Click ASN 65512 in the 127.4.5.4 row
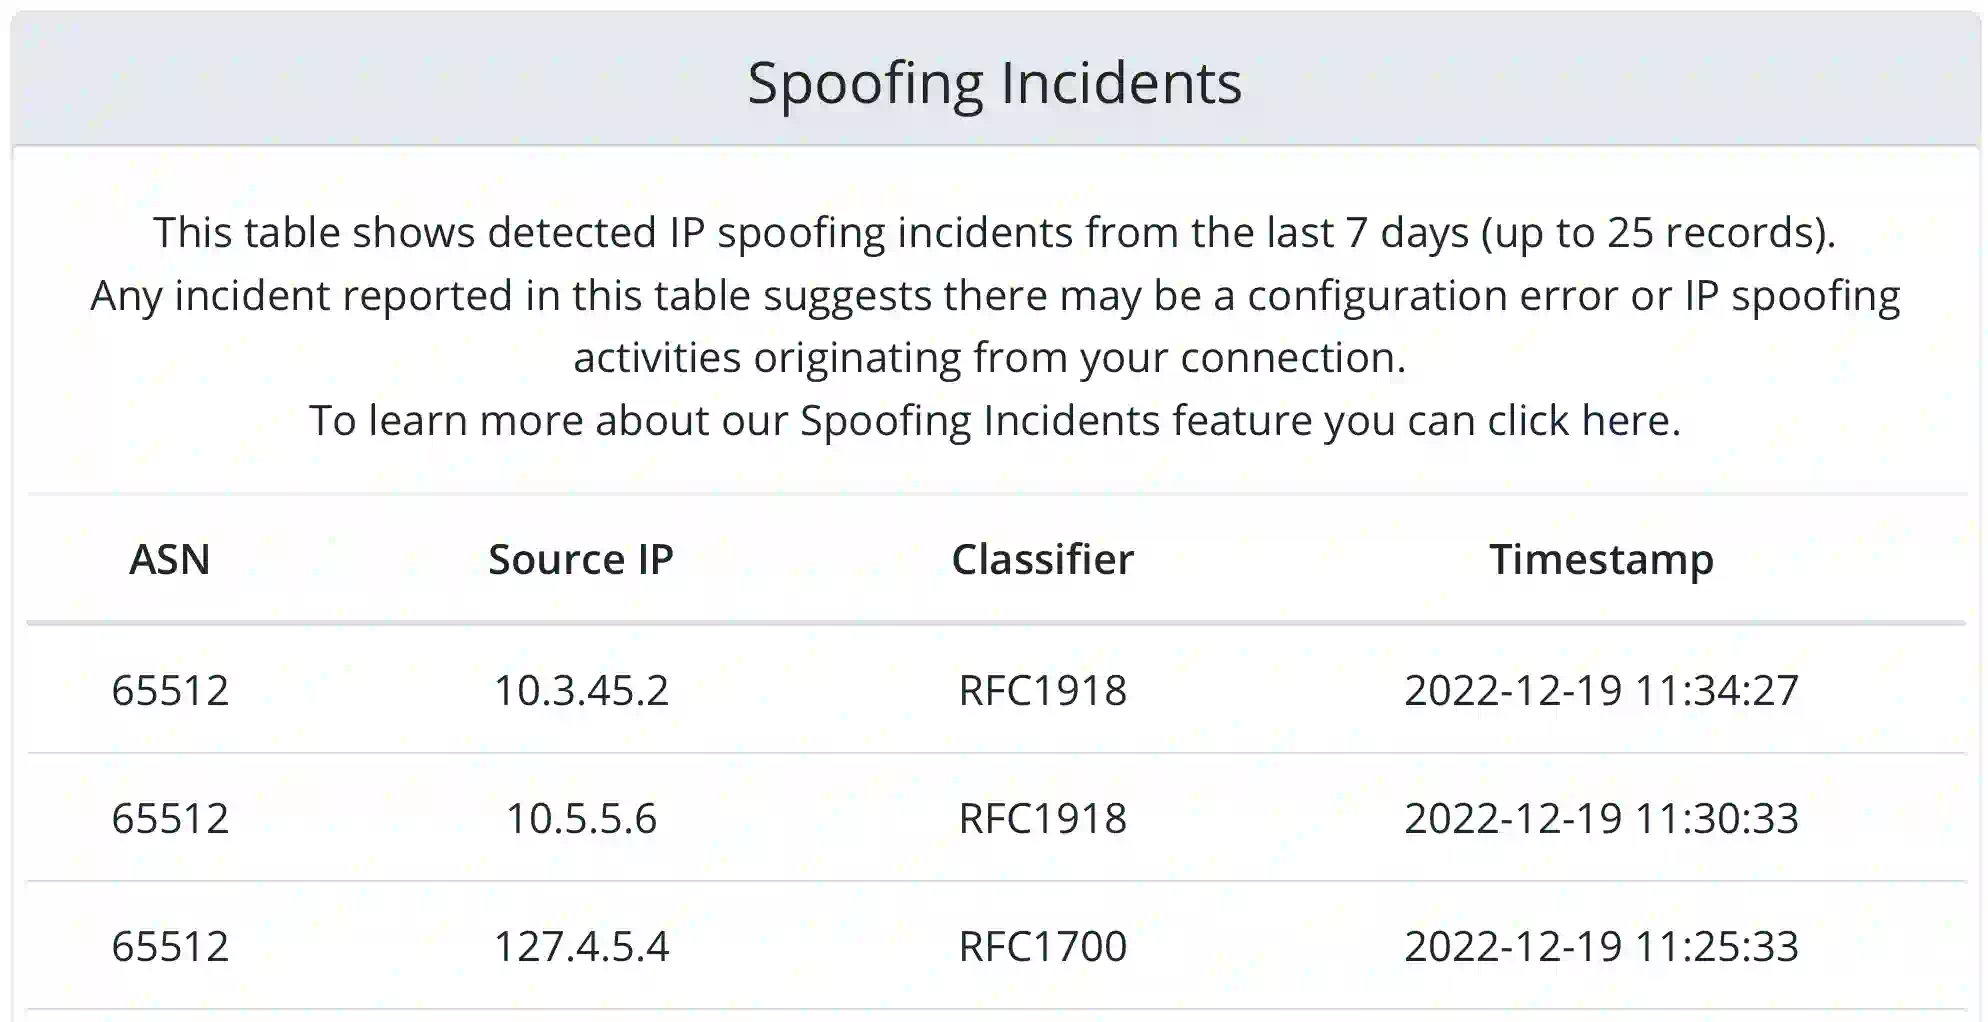 pyautogui.click(x=170, y=946)
